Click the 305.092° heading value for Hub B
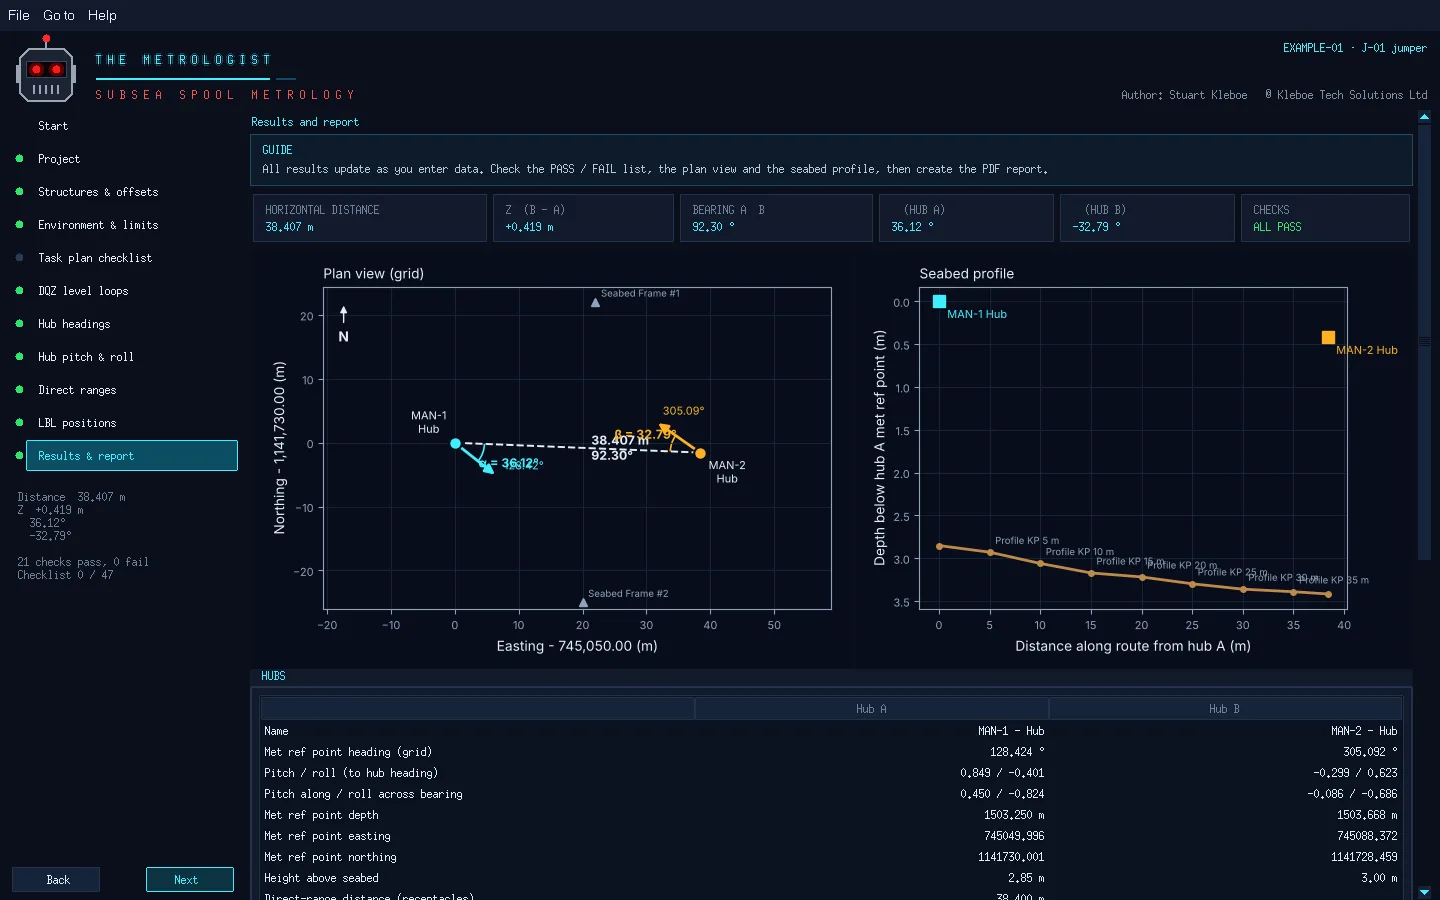1440x900 pixels. tap(1370, 752)
